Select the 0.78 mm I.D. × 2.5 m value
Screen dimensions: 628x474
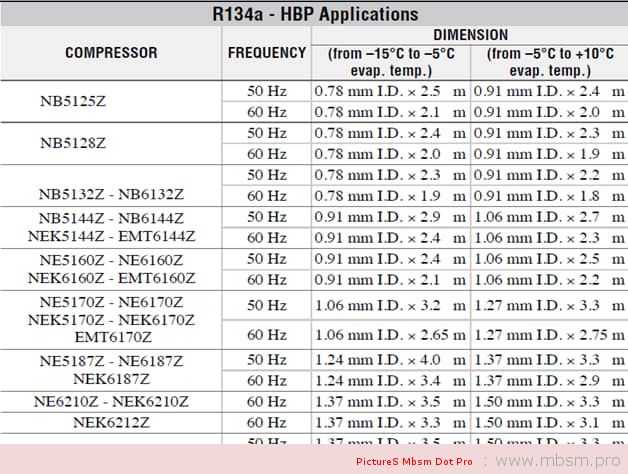coord(390,91)
